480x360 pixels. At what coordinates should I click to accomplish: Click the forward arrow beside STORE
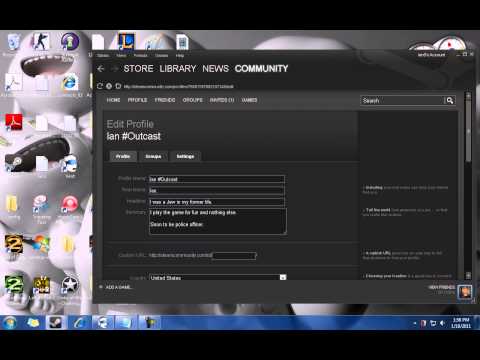coord(115,69)
